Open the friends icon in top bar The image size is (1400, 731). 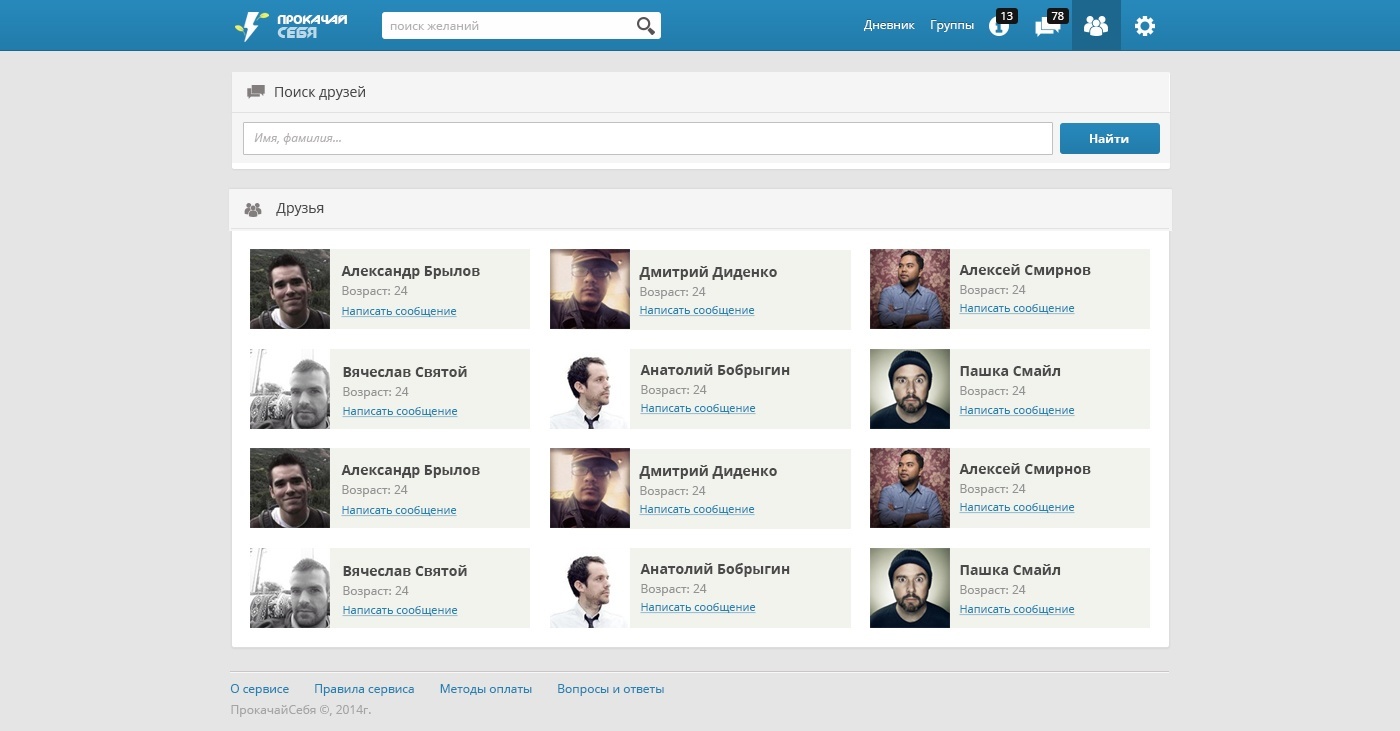click(1096, 26)
